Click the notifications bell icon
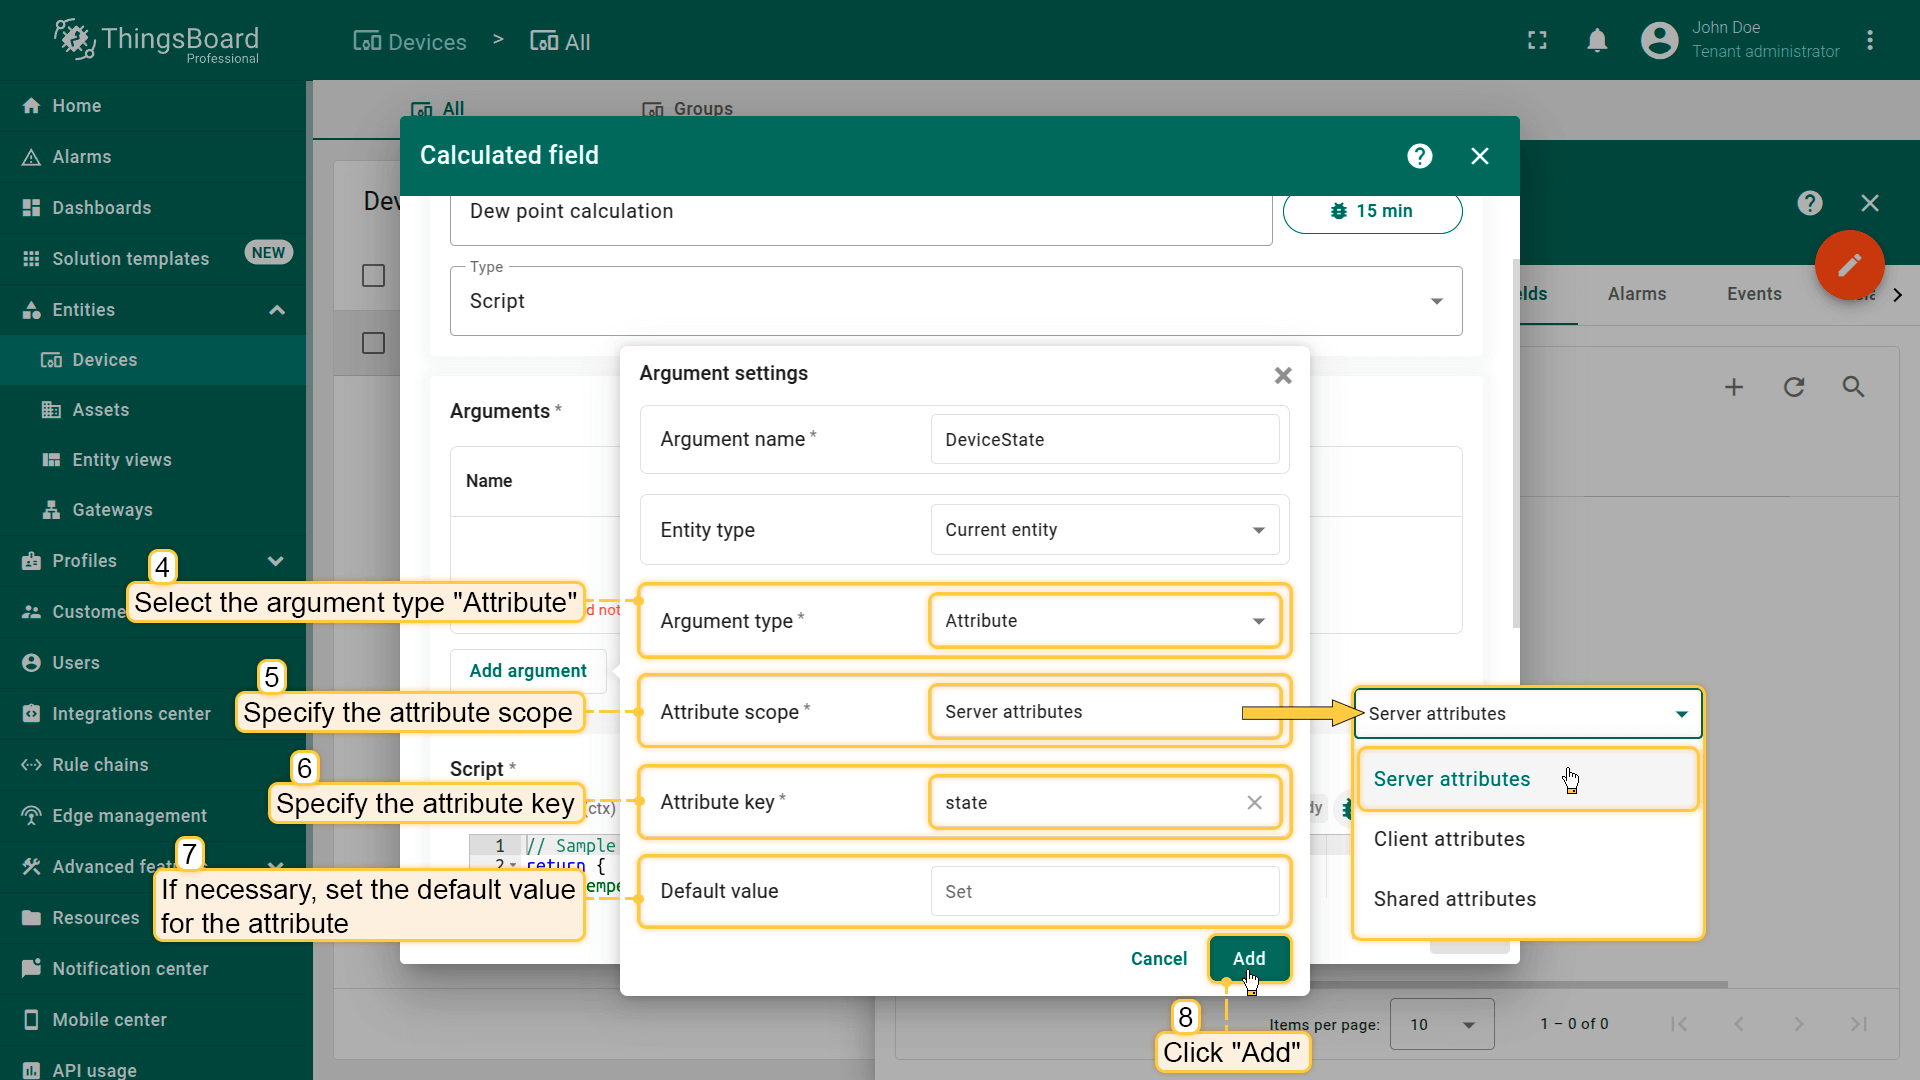1920x1080 pixels. [x=1597, y=41]
